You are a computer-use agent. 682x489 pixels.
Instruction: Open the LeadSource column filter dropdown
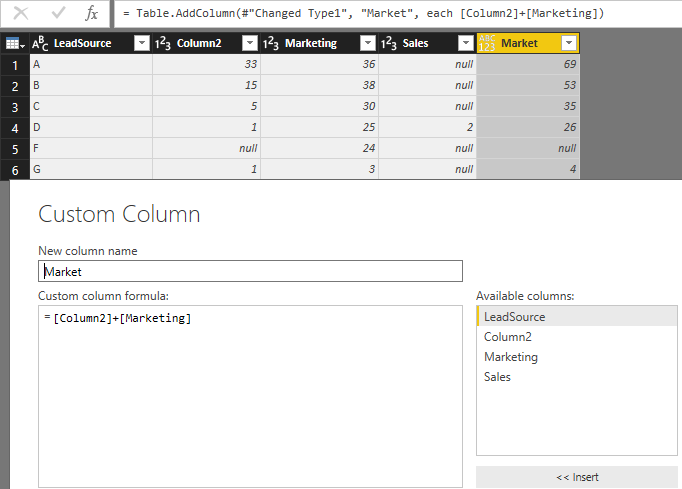(142, 43)
